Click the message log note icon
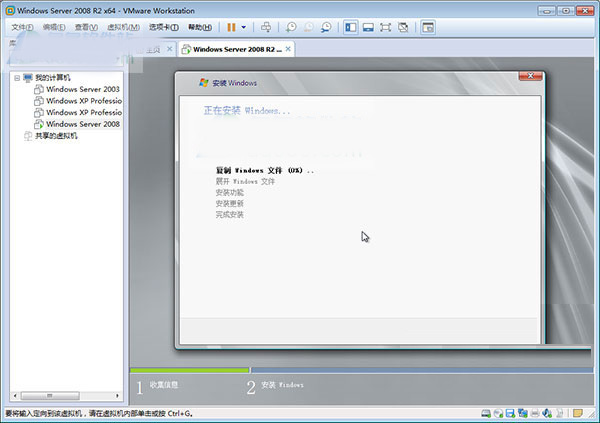Screen dimensions: 600x423 click(x=577, y=413)
